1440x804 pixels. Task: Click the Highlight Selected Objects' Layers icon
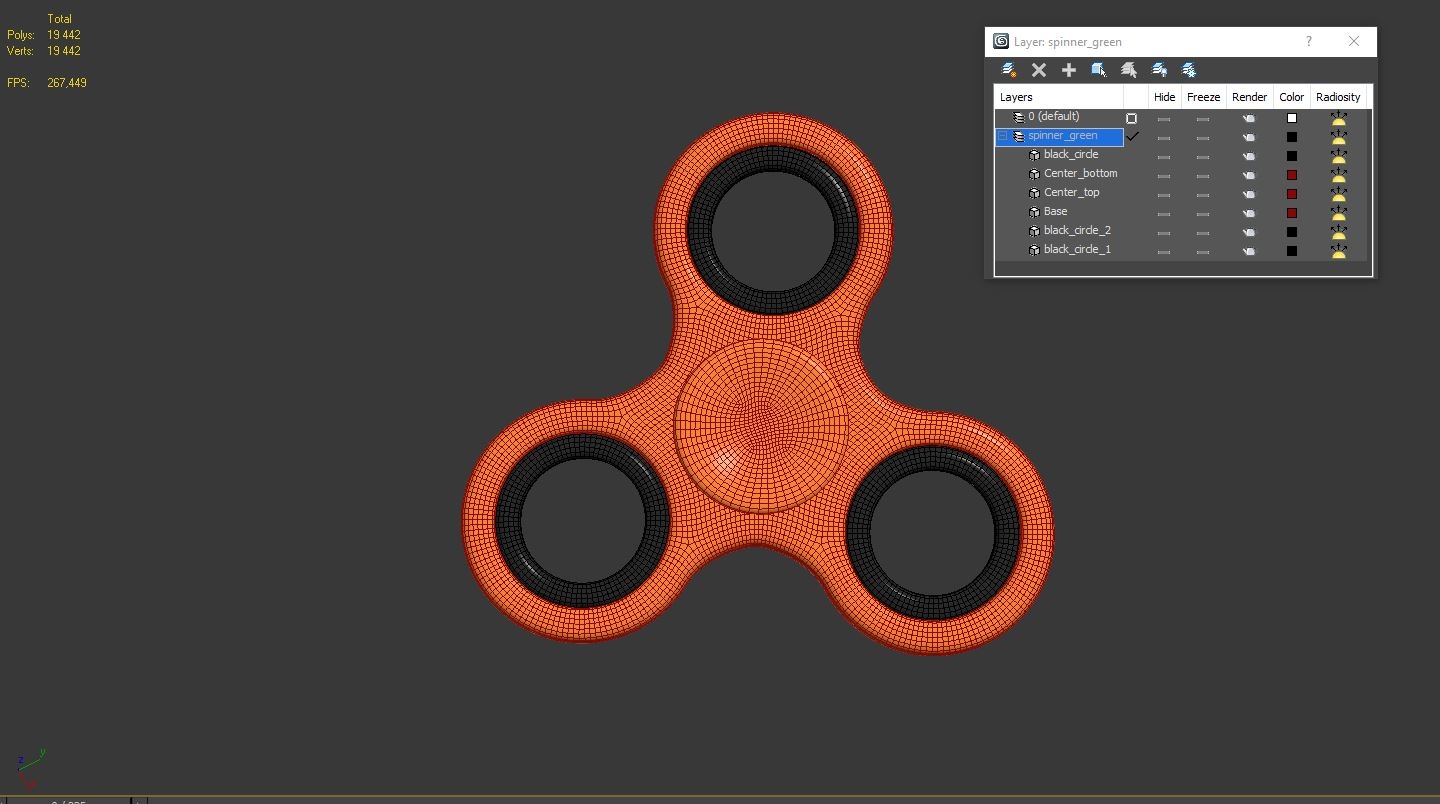point(1128,70)
